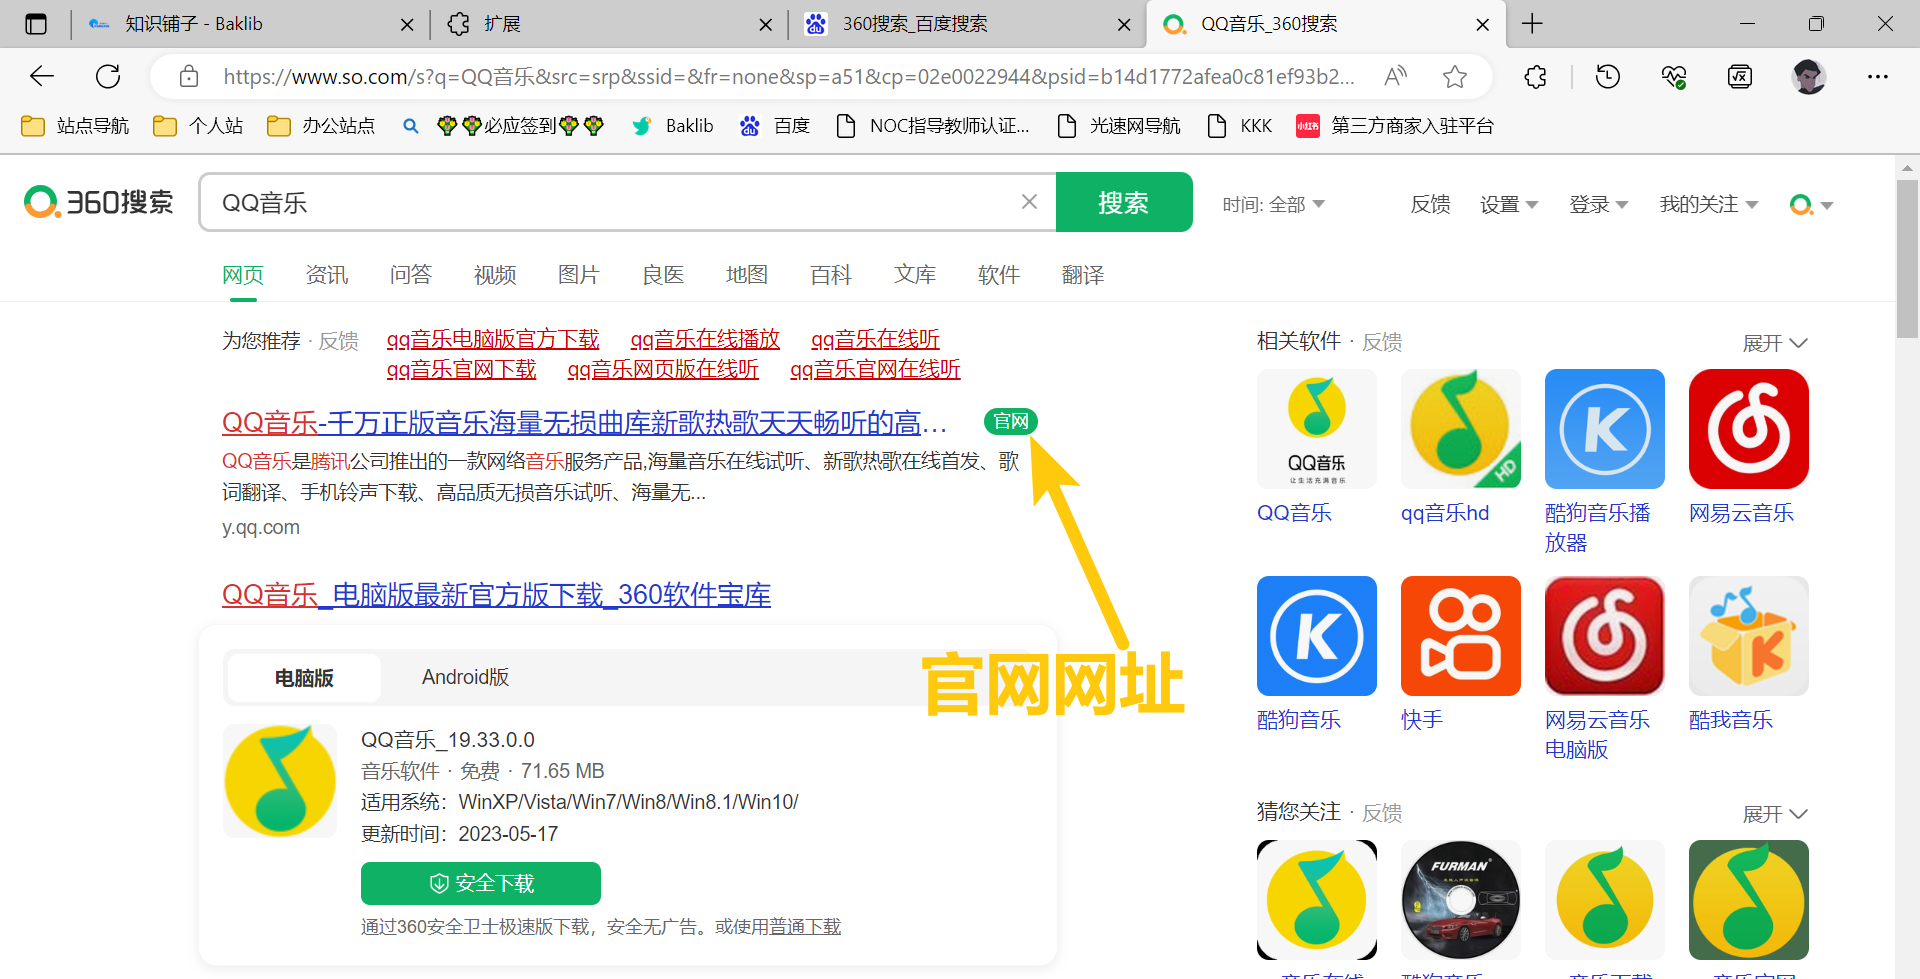Open browser History clock icon
Viewport: 1920px width, 979px height.
tap(1608, 76)
